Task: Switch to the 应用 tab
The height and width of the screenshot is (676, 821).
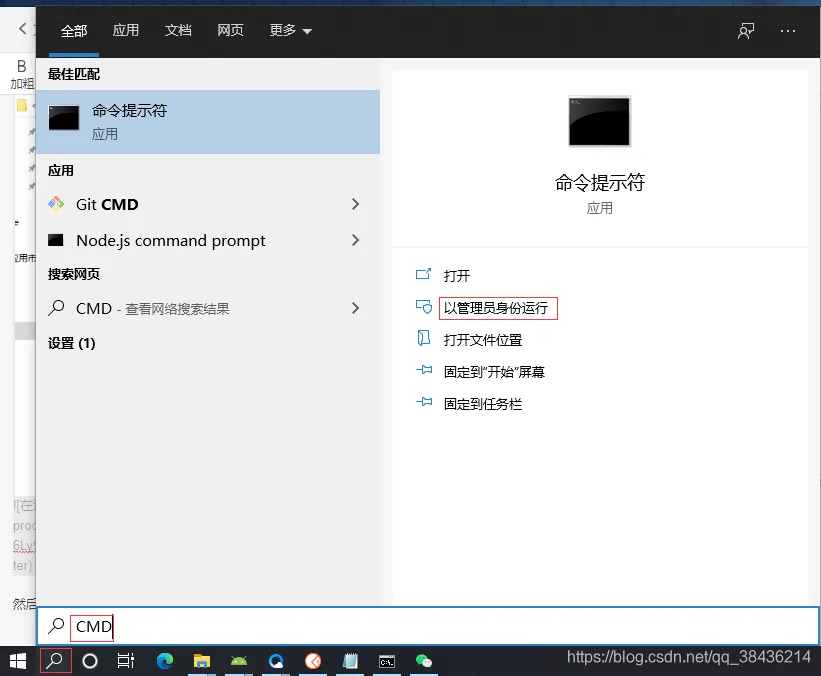Action: click(x=126, y=30)
